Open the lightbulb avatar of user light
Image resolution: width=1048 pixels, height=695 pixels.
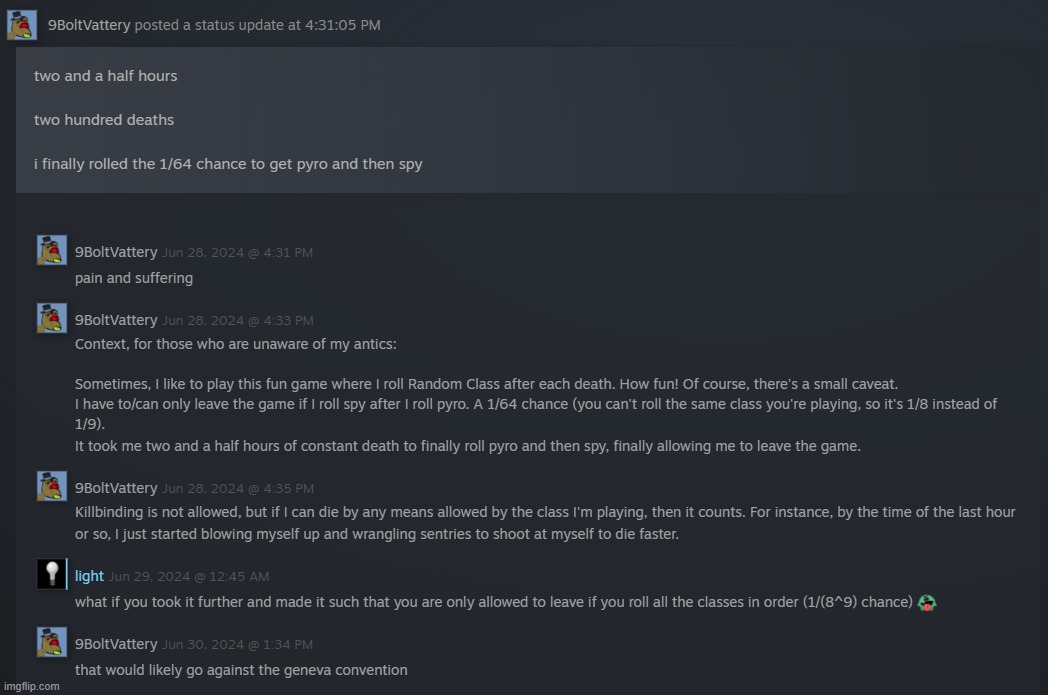pyautogui.click(x=51, y=574)
